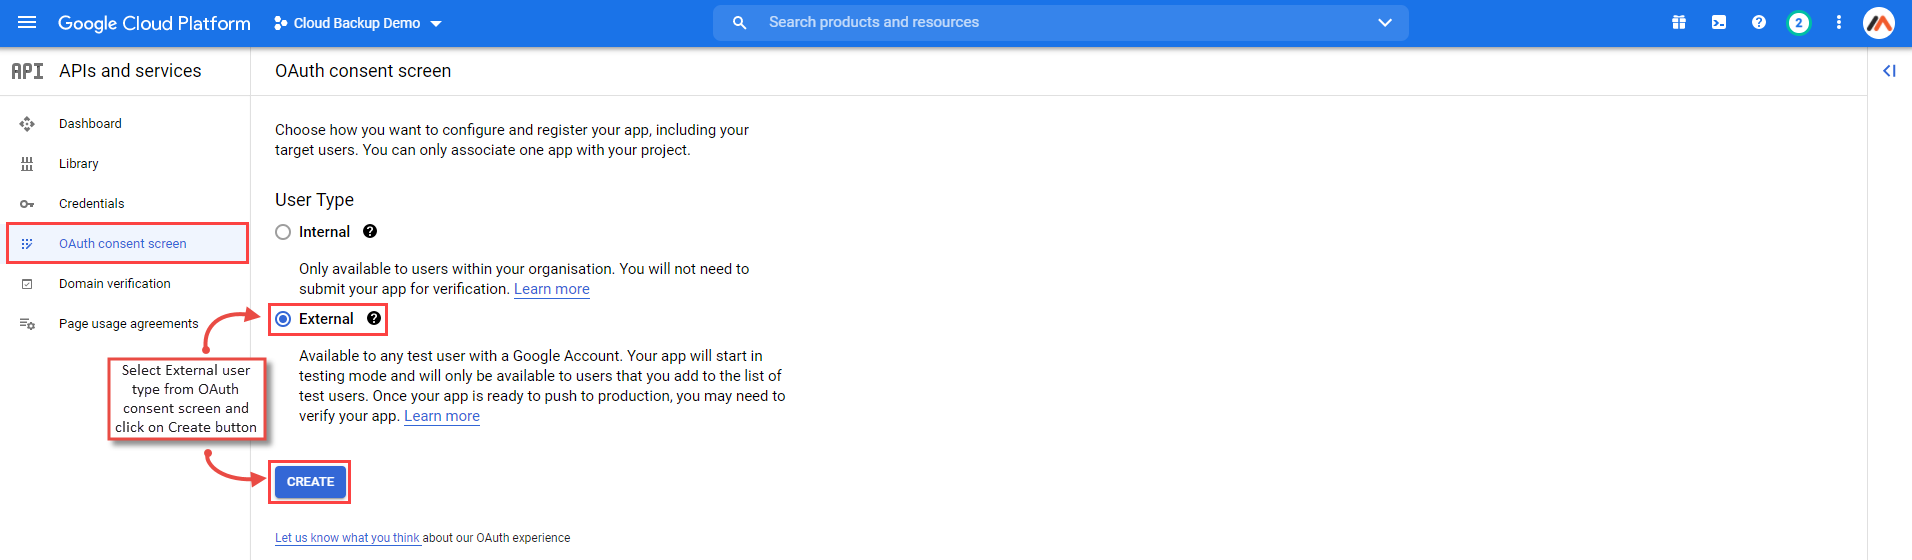Viewport: 1912px width, 560px height.
Task: Select the External user type radio button
Action: pyautogui.click(x=283, y=319)
